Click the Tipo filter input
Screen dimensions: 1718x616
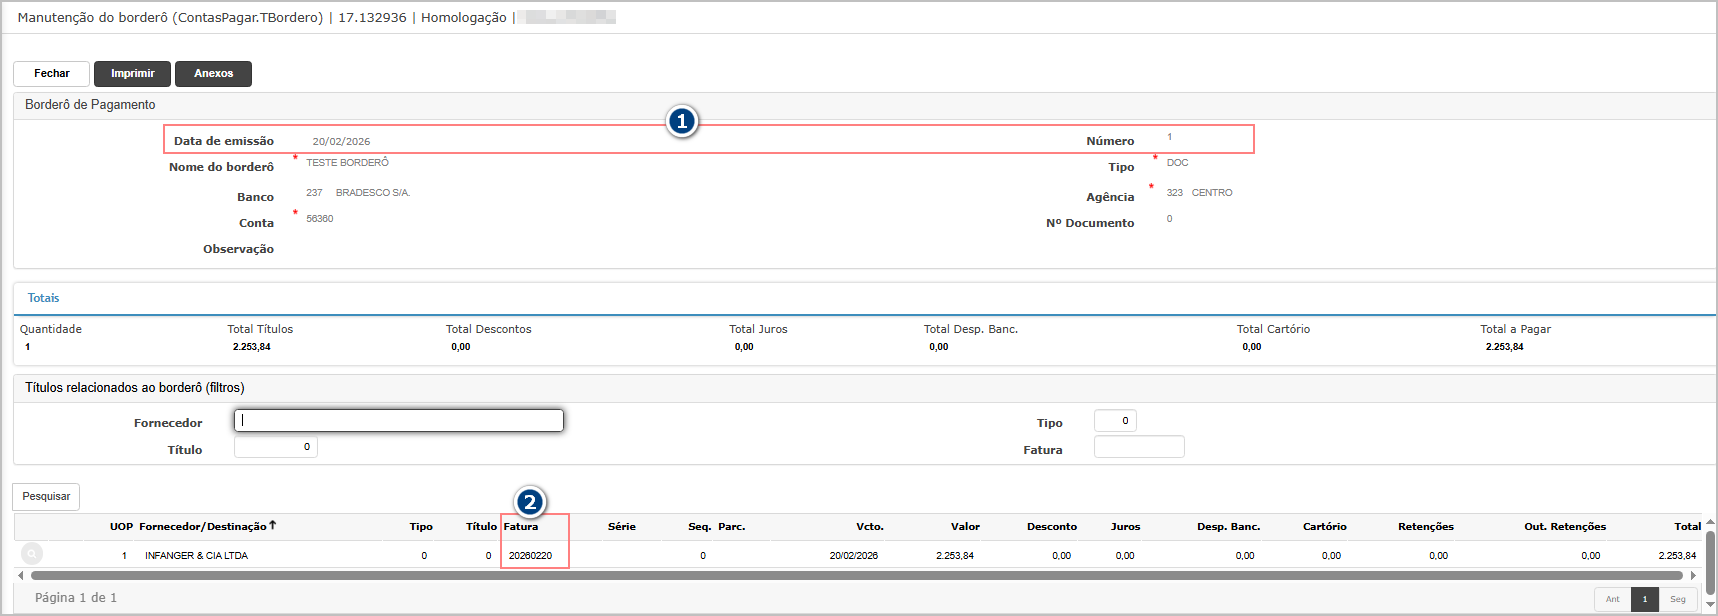(x=1115, y=421)
